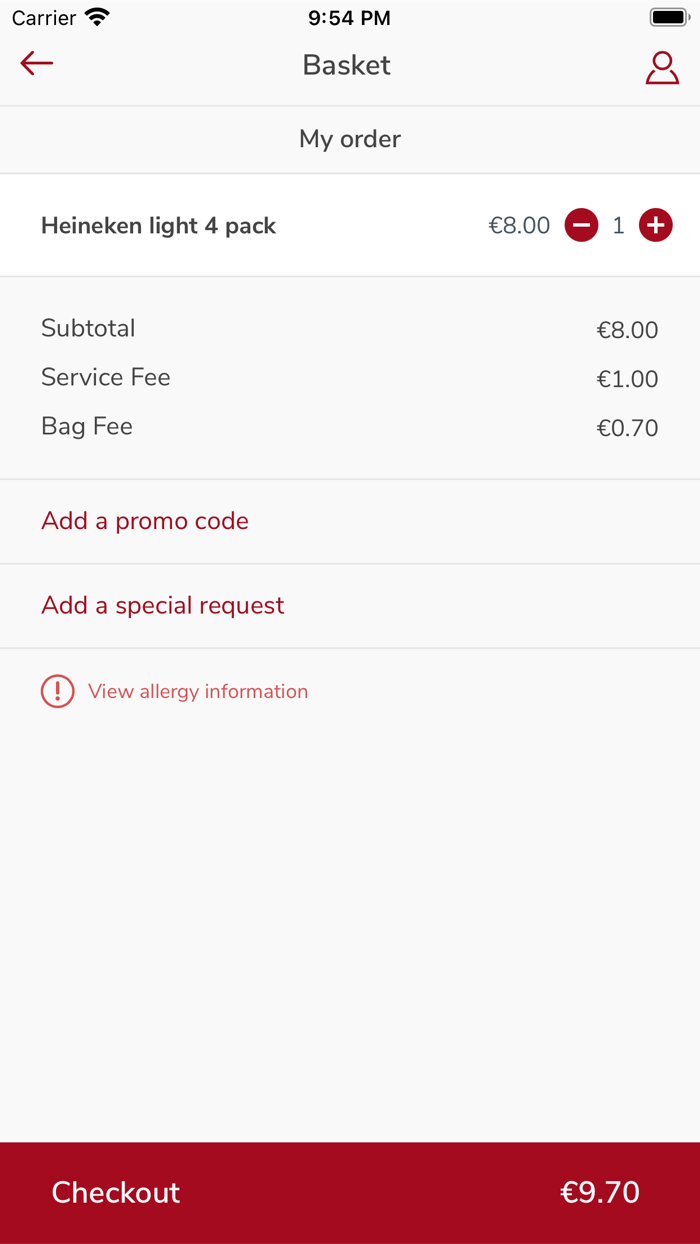Image resolution: width=700 pixels, height=1244 pixels.
Task: Tap the allergy warning exclamation icon
Action: (x=57, y=691)
